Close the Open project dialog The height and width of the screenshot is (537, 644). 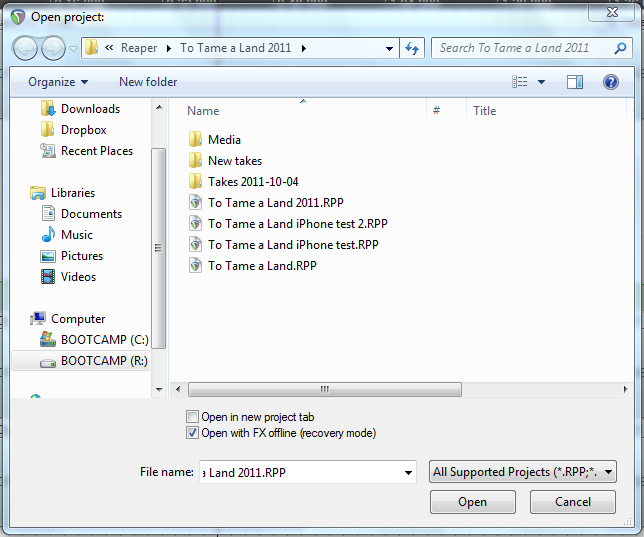612,12
